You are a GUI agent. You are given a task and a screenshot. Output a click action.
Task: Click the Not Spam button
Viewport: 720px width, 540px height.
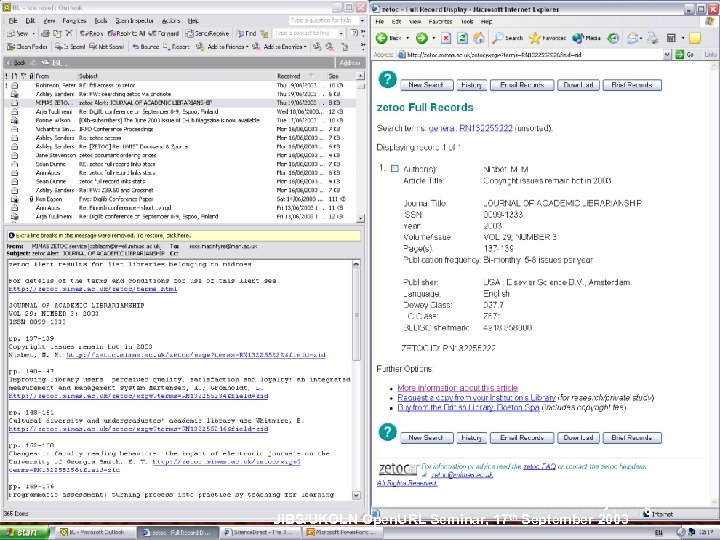pyautogui.click(x=106, y=46)
